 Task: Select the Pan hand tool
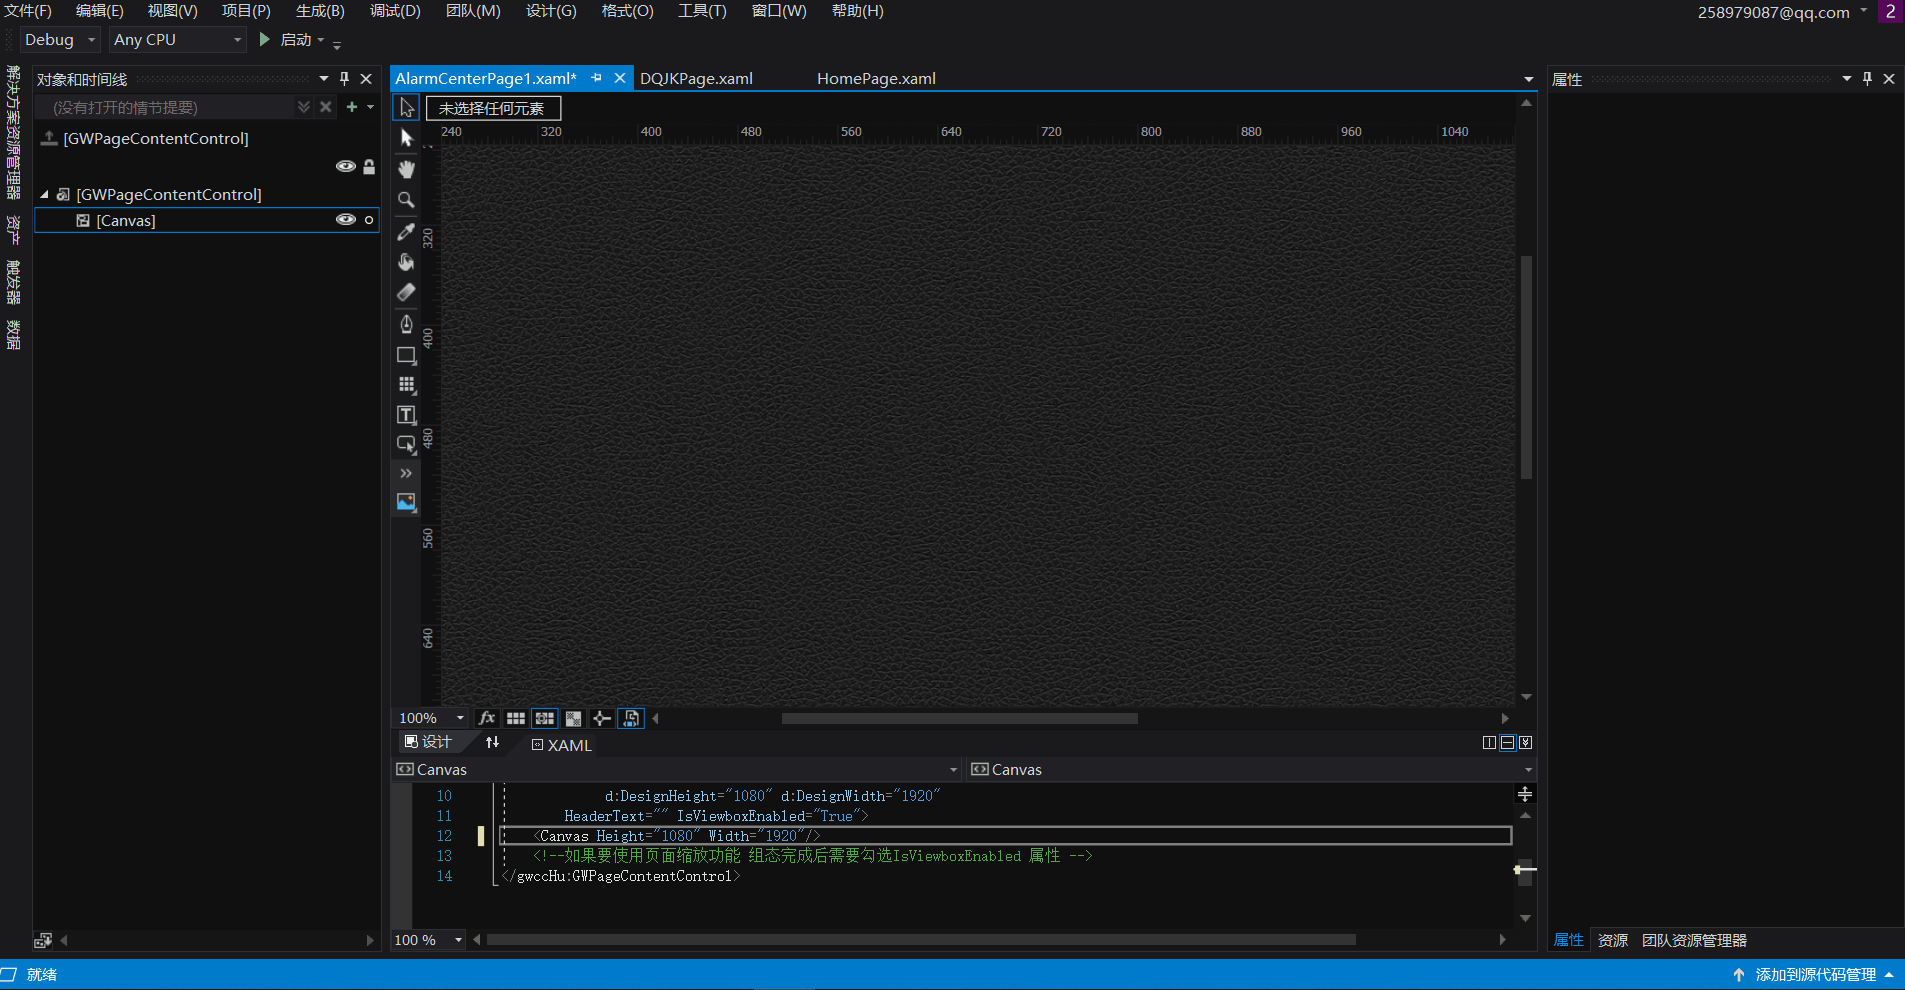pyautogui.click(x=406, y=169)
